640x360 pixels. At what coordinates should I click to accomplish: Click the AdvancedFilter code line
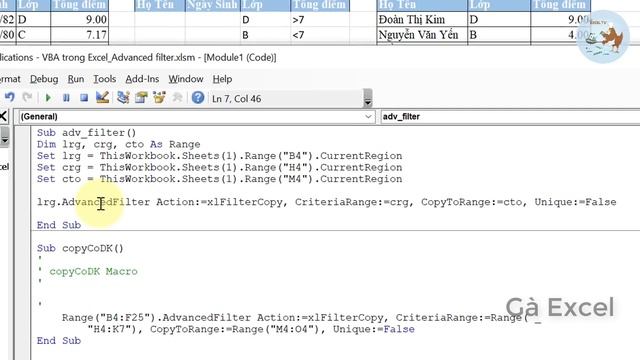327,202
